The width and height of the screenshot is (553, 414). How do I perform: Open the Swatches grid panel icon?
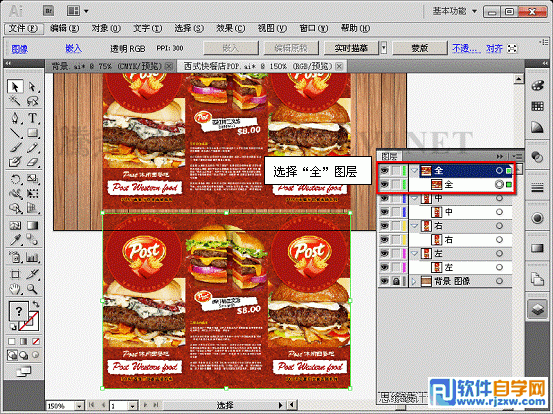point(537,106)
